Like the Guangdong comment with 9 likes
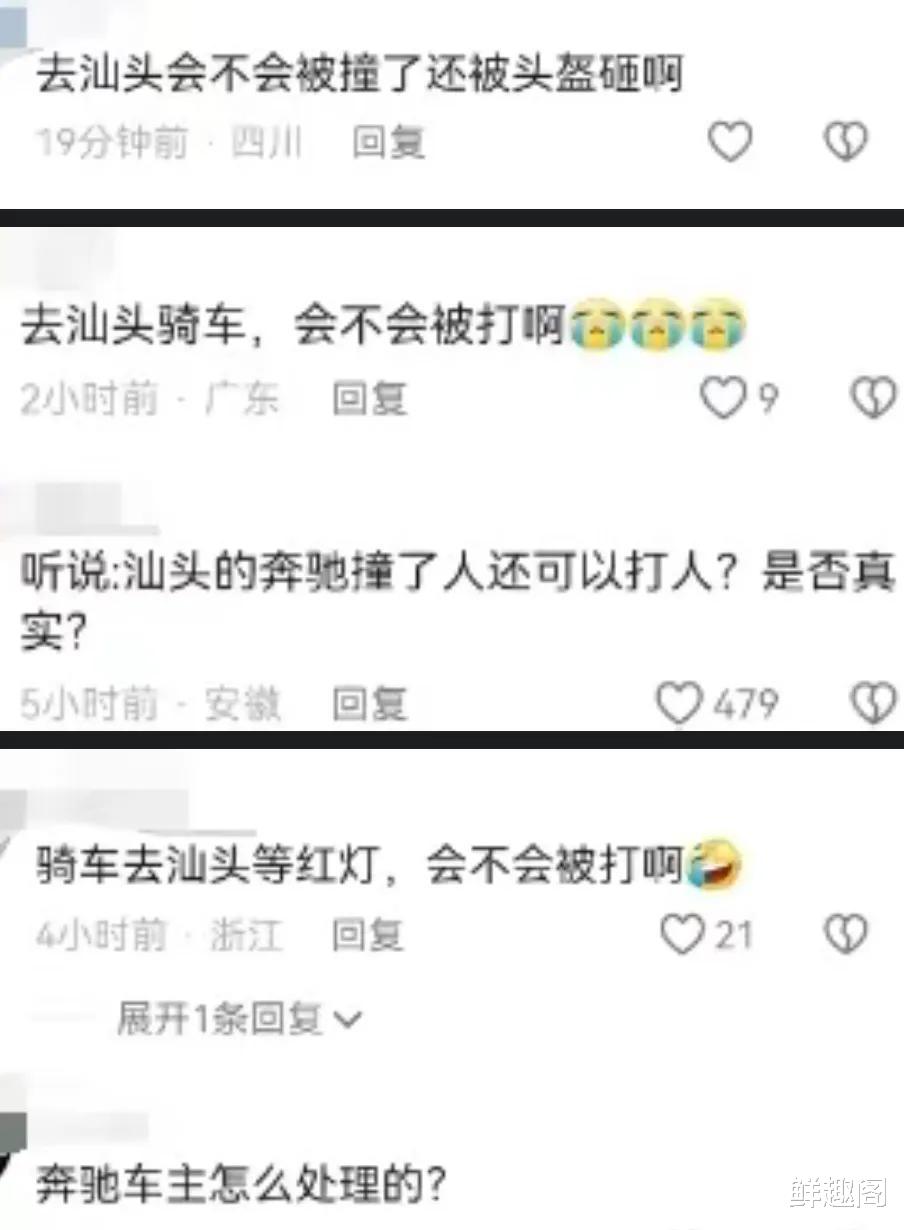The height and width of the screenshot is (1230, 904). tap(720, 399)
